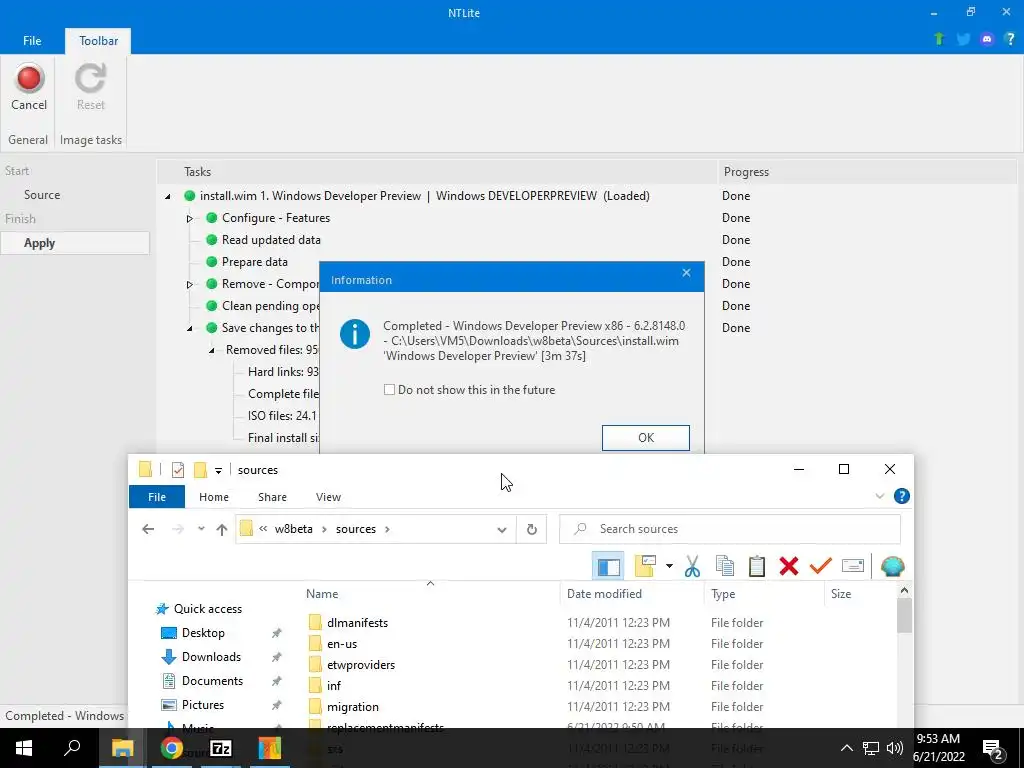This screenshot has width=1024, height=768.
Task: Expand the Explorer ribbon chevron
Action: 880,496
